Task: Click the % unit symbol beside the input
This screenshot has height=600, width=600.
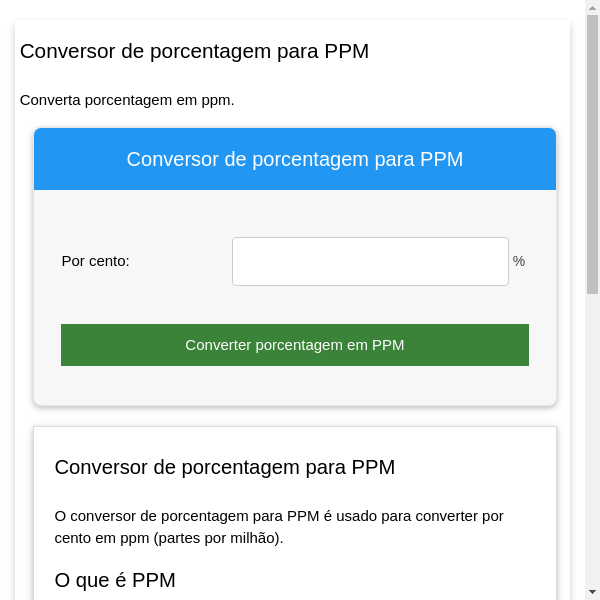Action: 519,261
